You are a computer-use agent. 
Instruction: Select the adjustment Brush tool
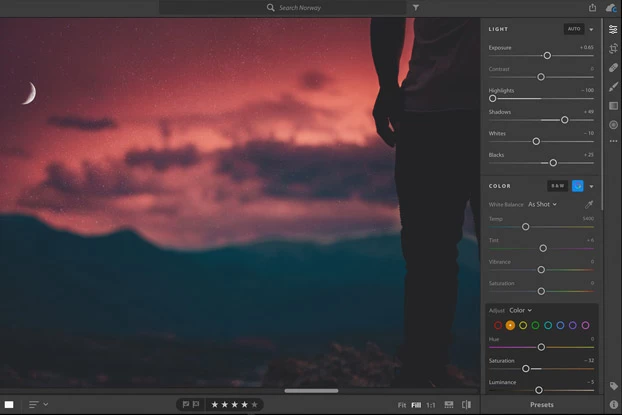613,87
